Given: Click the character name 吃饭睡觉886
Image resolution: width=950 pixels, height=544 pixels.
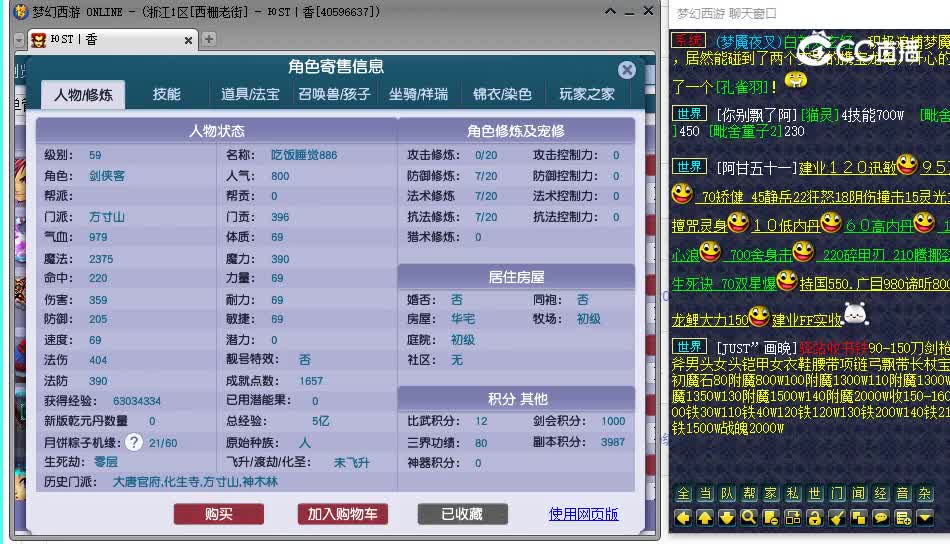Looking at the screenshot, I should (x=304, y=155).
